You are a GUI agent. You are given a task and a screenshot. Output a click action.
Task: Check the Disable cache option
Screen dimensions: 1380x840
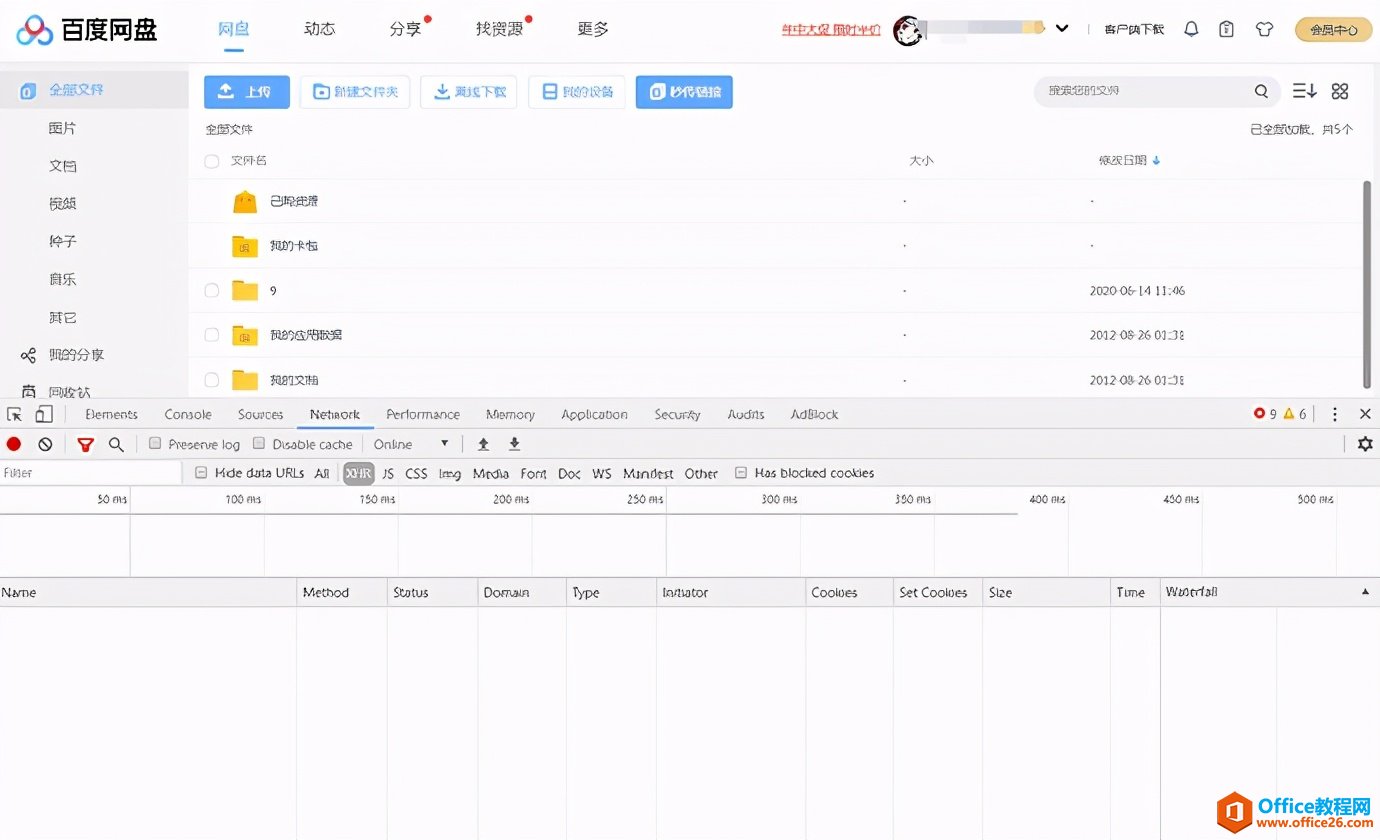click(x=259, y=443)
